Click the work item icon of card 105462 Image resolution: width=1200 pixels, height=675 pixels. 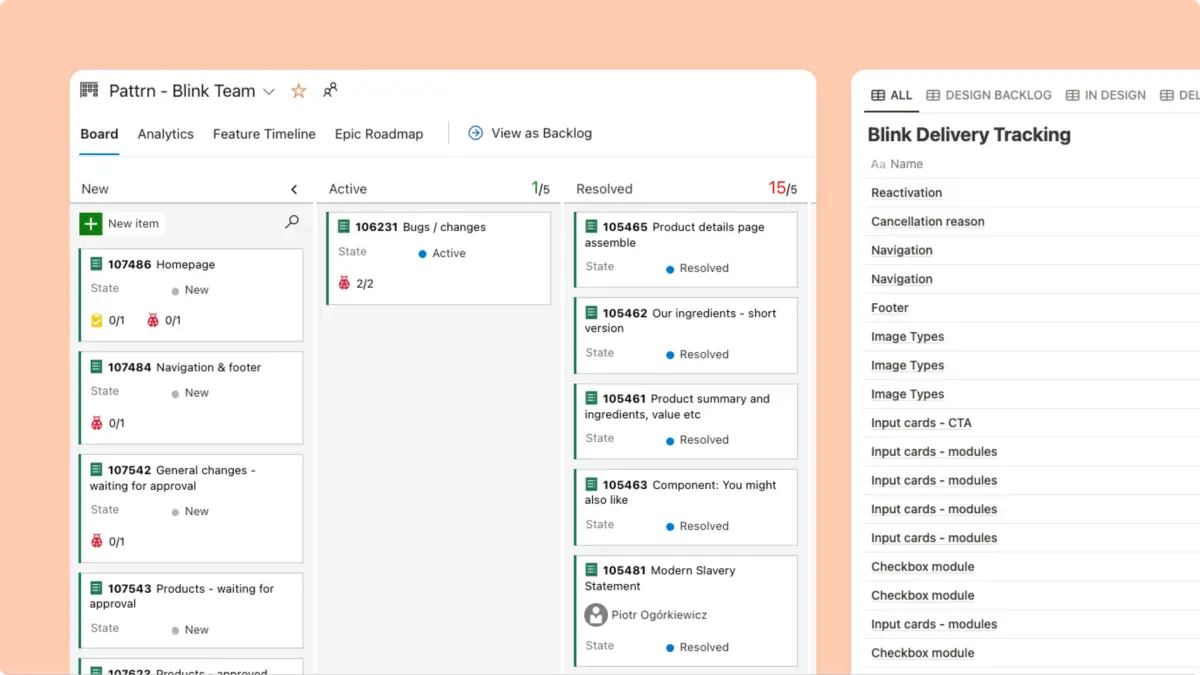pyautogui.click(x=591, y=313)
